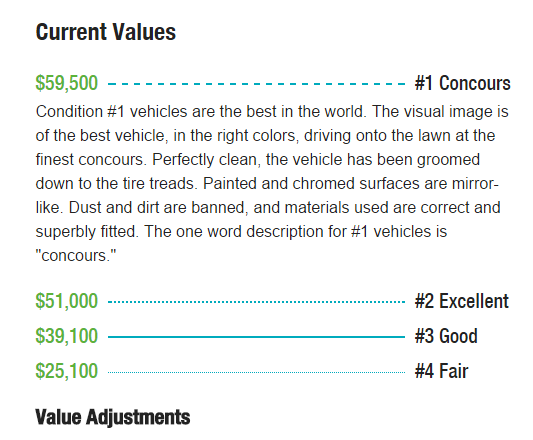Click the Concours condition description paragraph
The image size is (533, 440).
272,184
